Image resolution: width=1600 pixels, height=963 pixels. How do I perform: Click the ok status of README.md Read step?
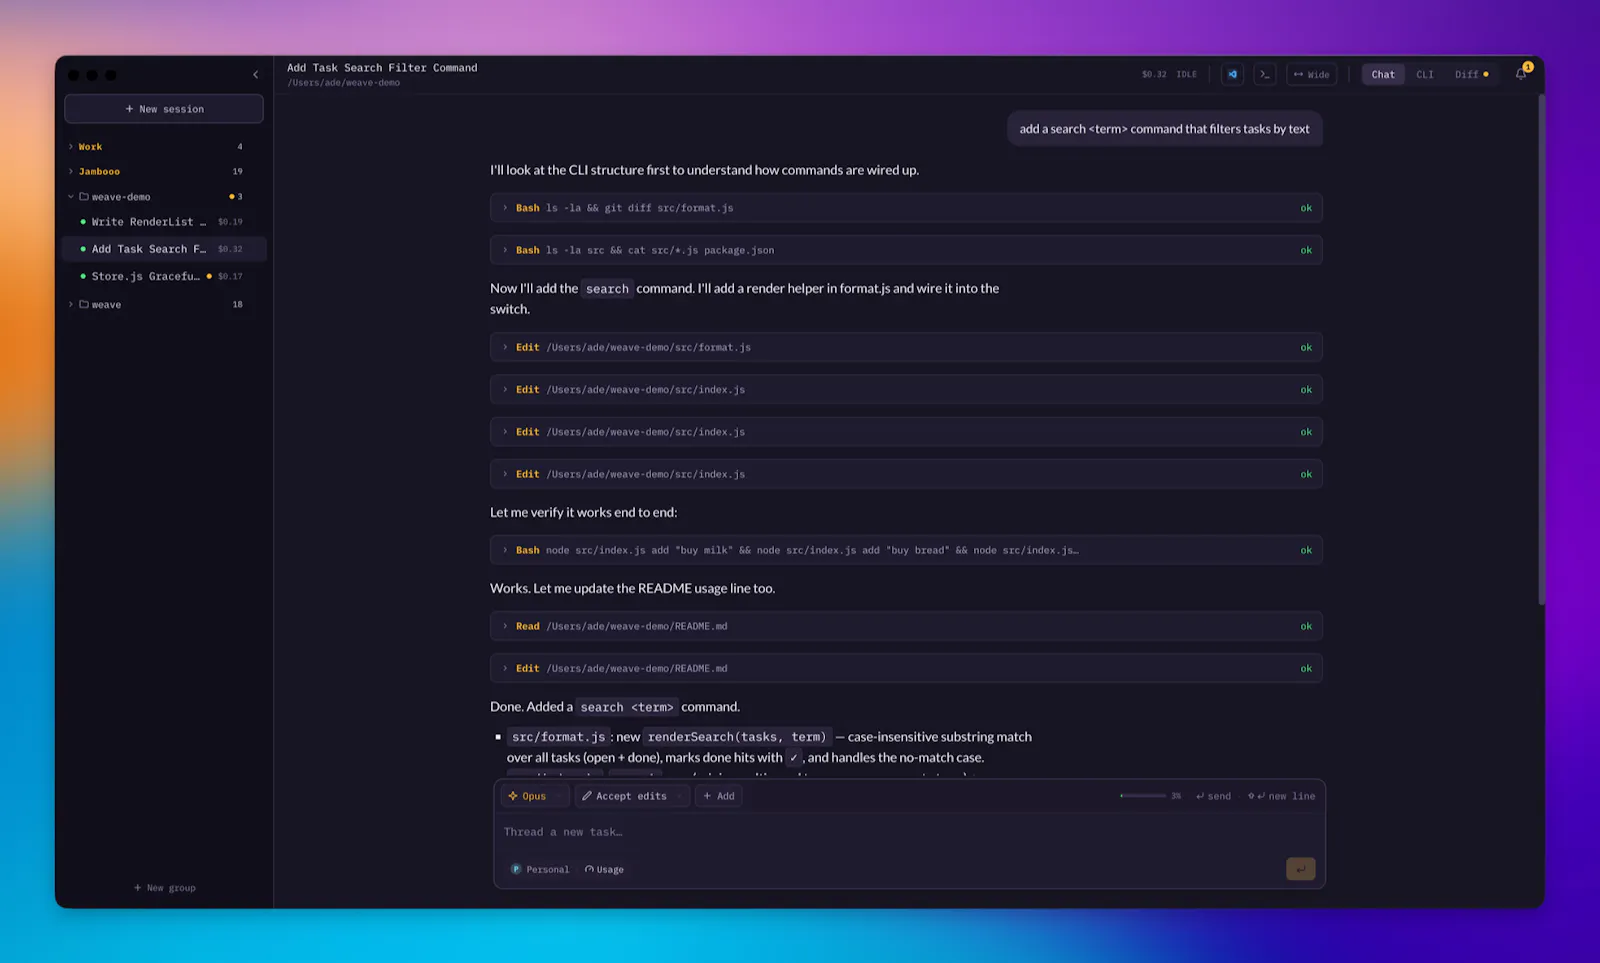1306,626
